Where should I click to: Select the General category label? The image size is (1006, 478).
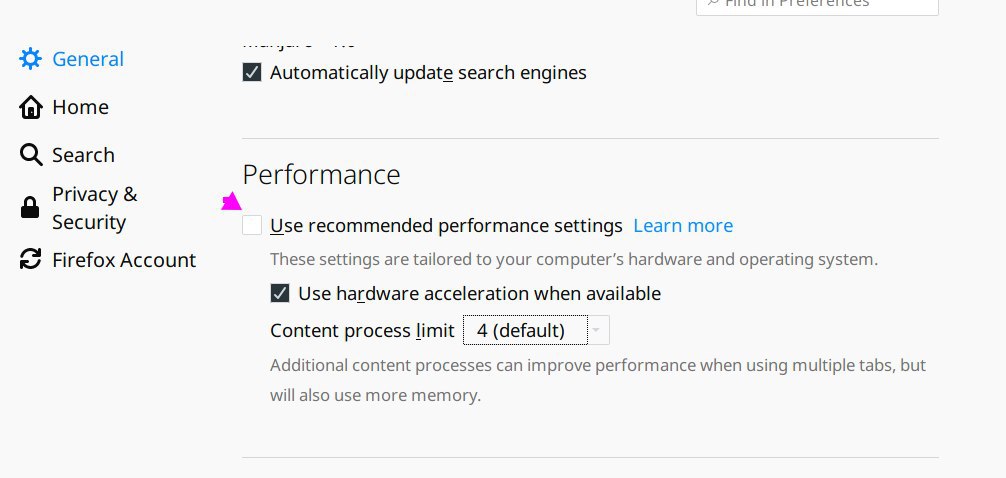[88, 59]
